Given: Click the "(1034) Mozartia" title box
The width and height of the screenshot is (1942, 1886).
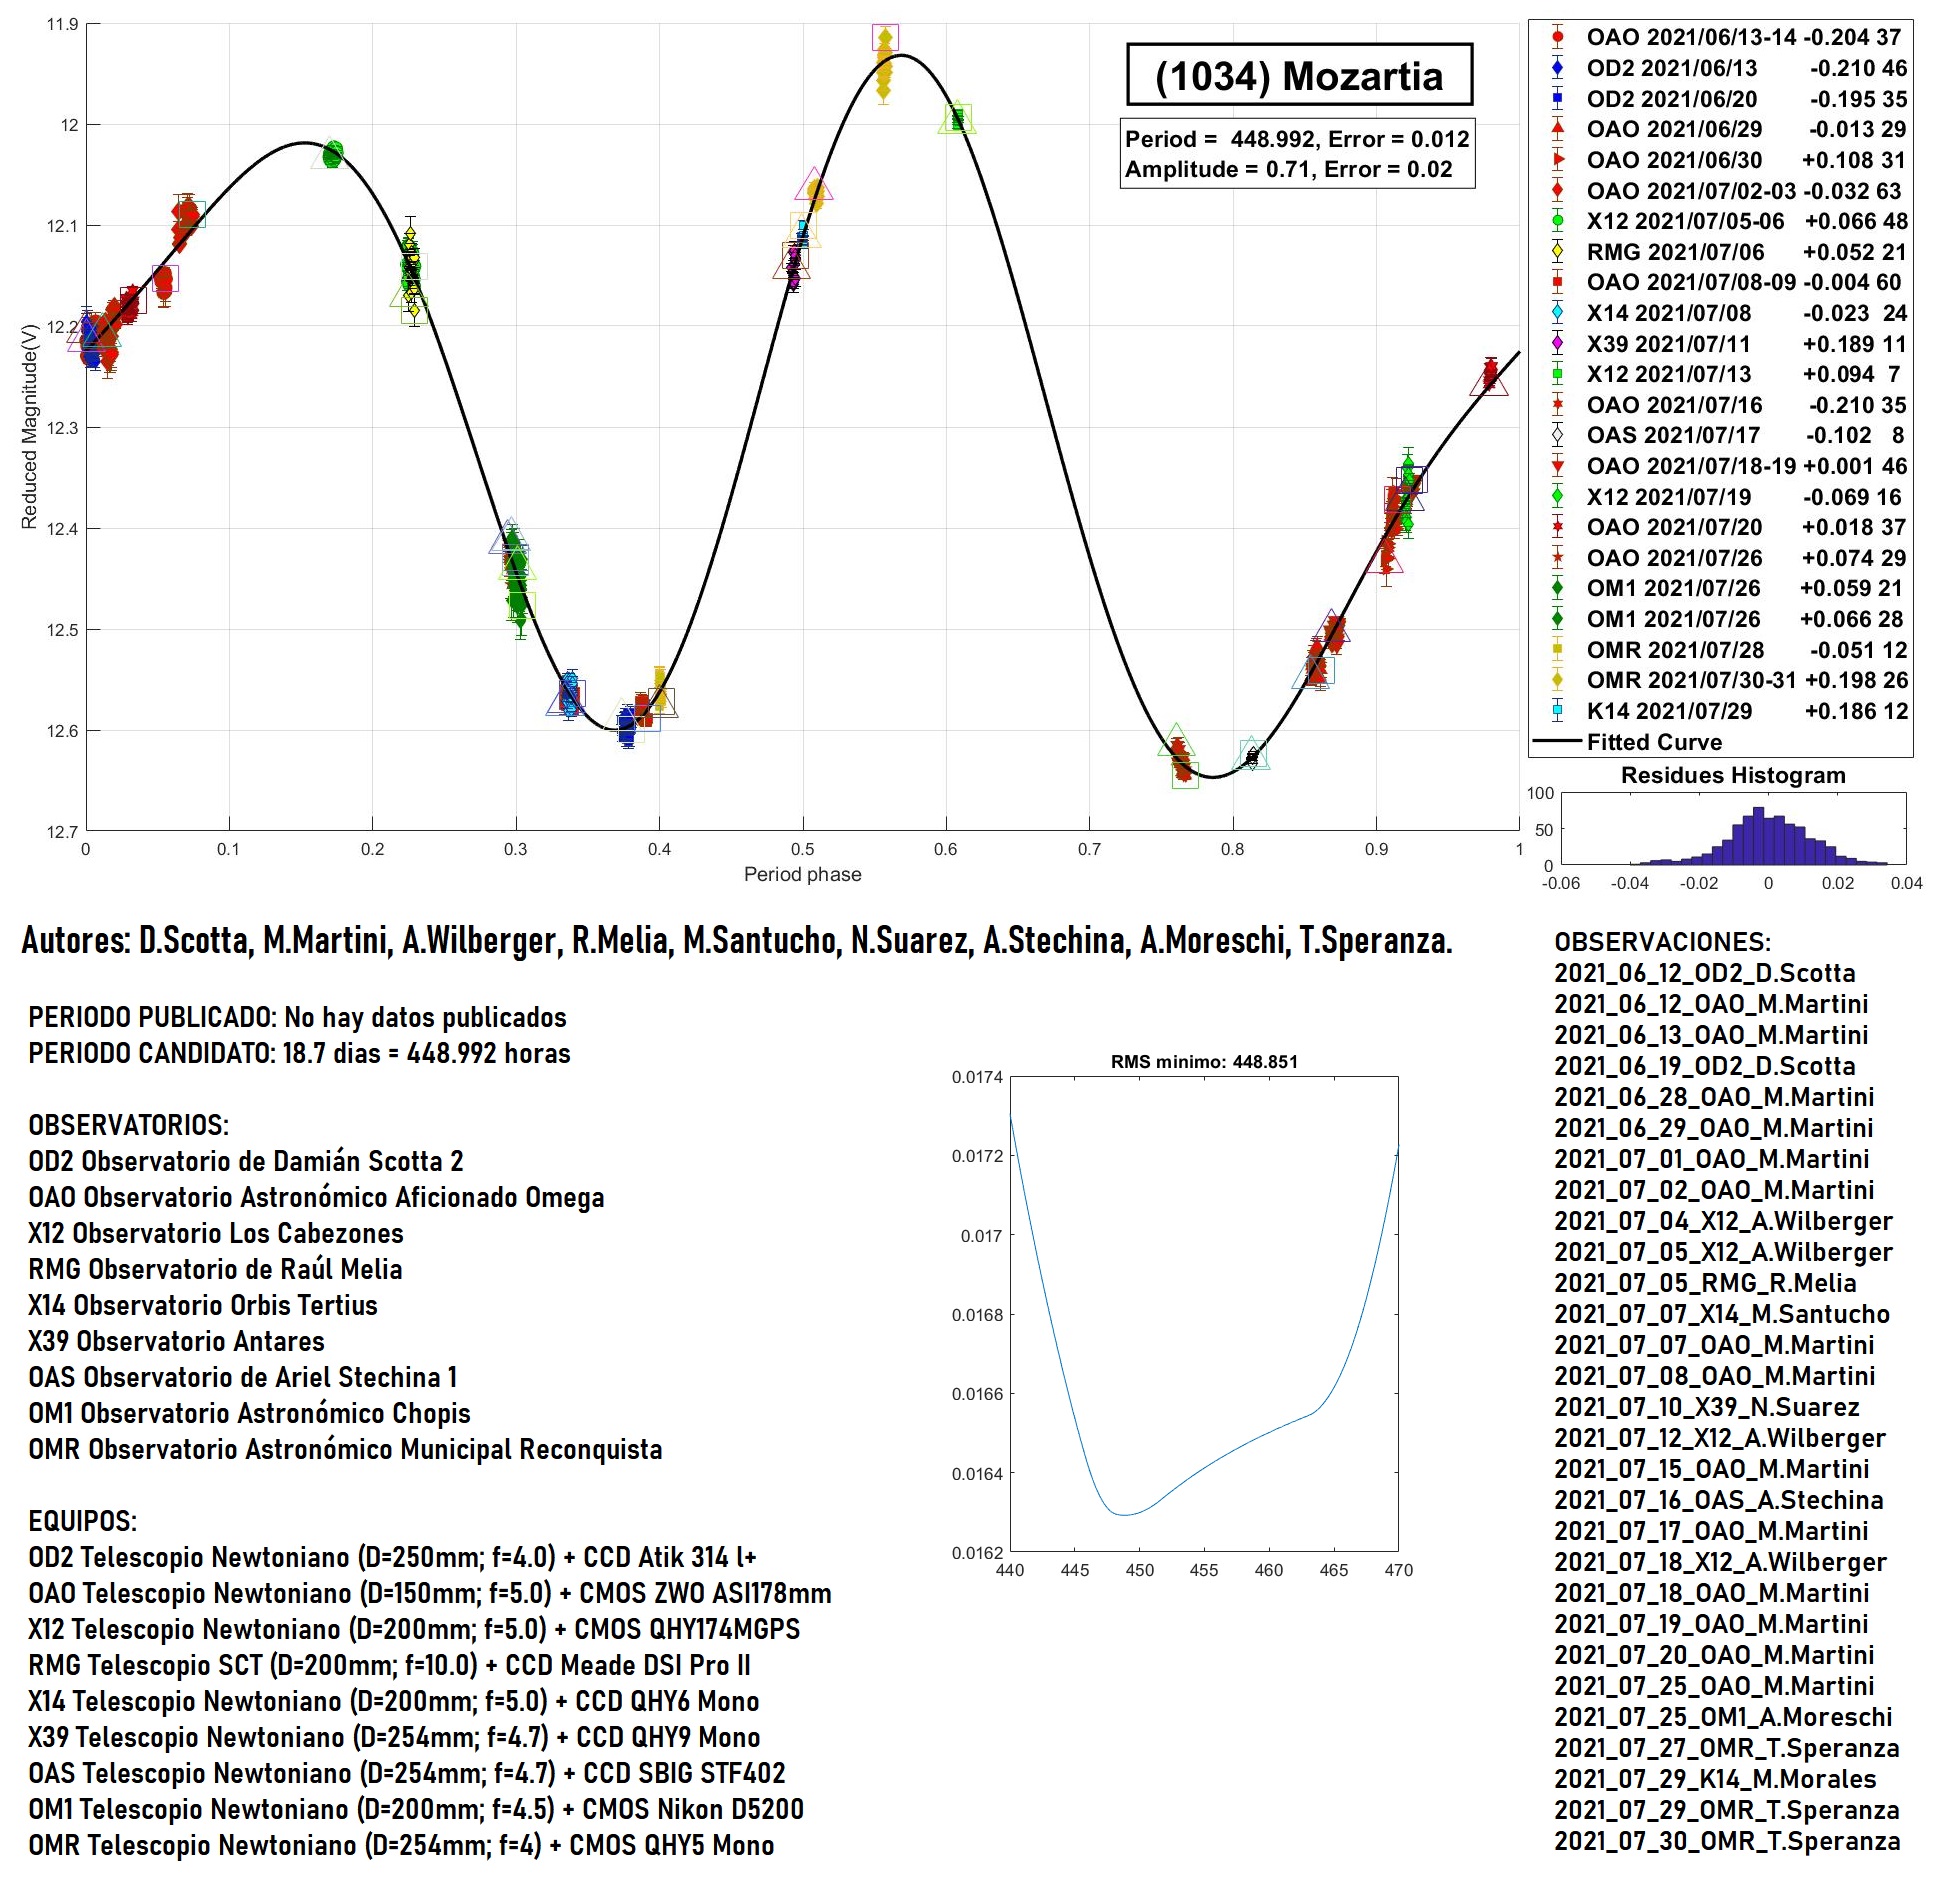Looking at the screenshot, I should pyautogui.click(x=1299, y=75).
